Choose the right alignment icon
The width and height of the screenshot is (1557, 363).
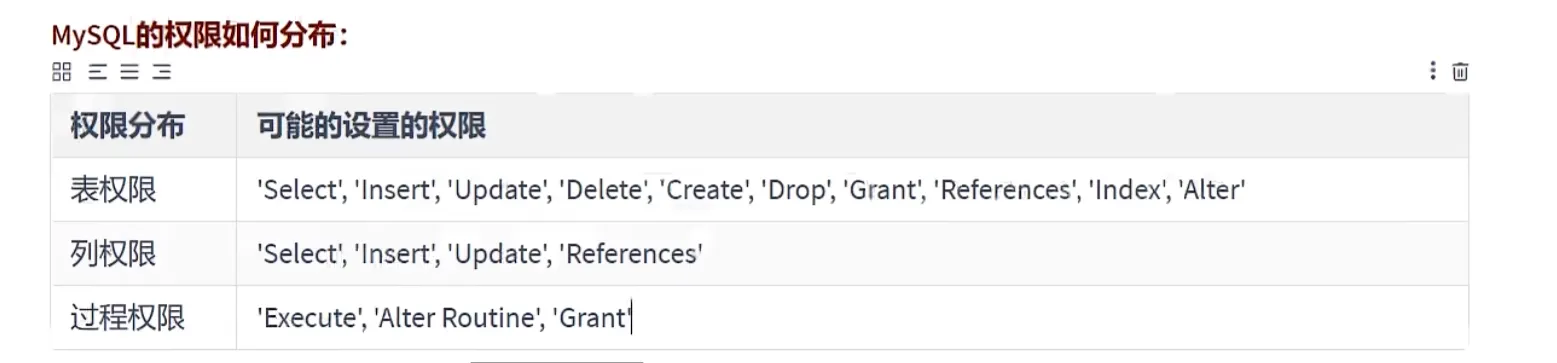[x=161, y=71]
